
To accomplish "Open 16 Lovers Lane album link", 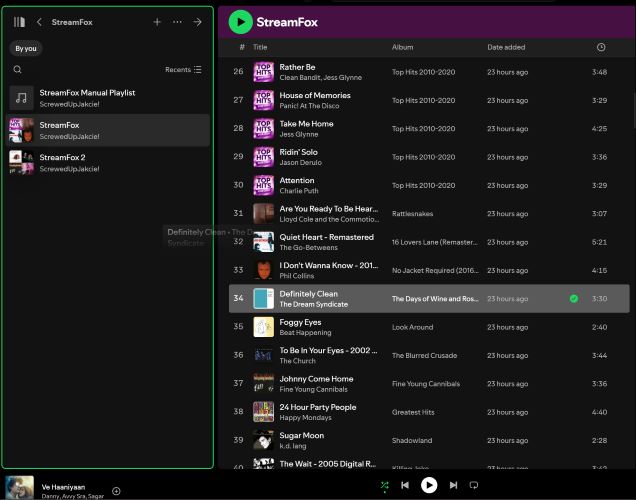I will coord(434,242).
